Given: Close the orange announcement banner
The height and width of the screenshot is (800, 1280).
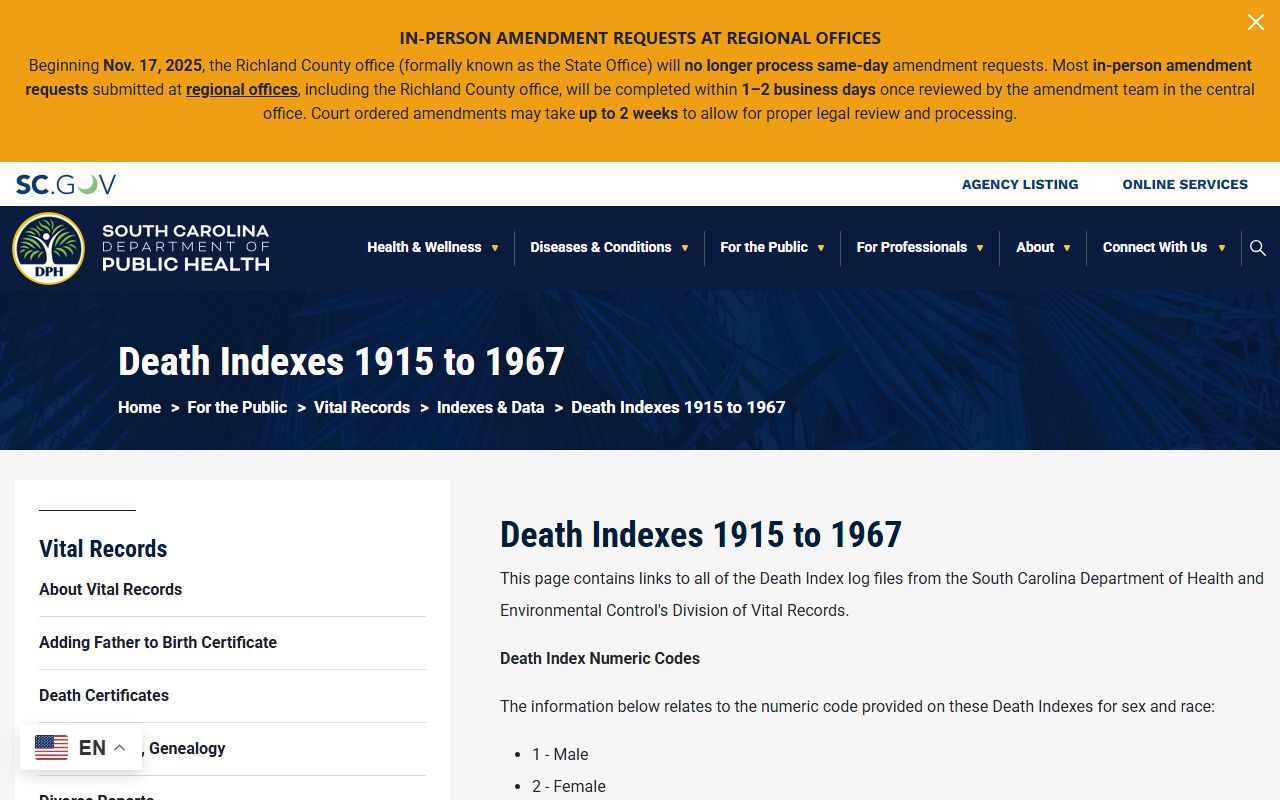Looking at the screenshot, I should (x=1255, y=22).
